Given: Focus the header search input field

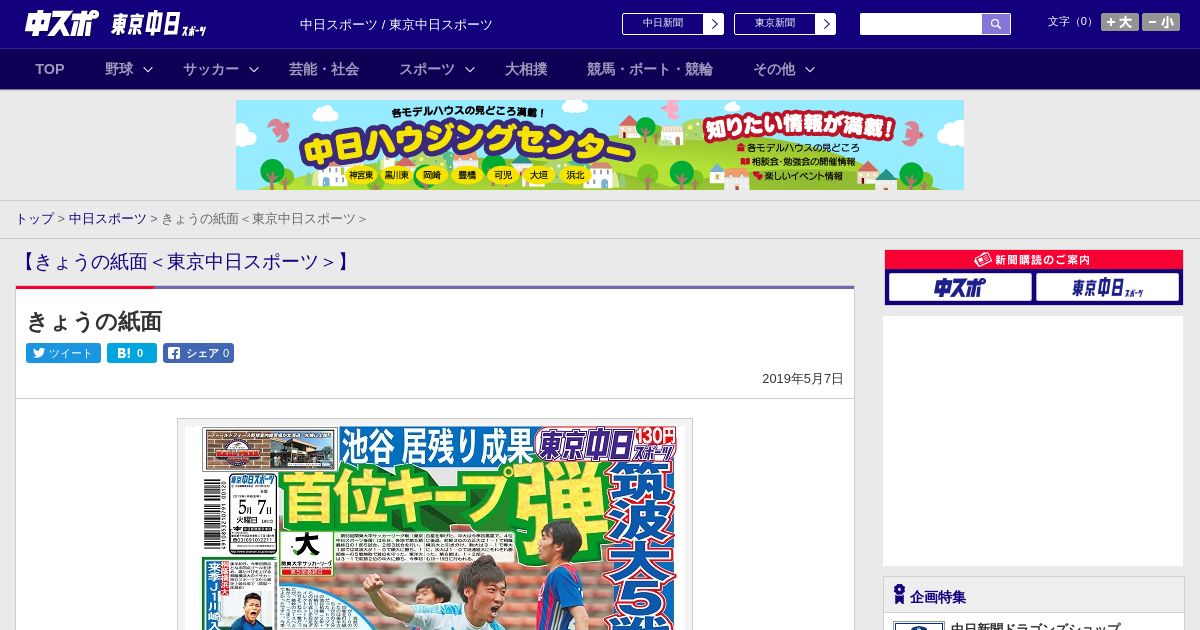Looking at the screenshot, I should pyautogui.click(x=921, y=24).
